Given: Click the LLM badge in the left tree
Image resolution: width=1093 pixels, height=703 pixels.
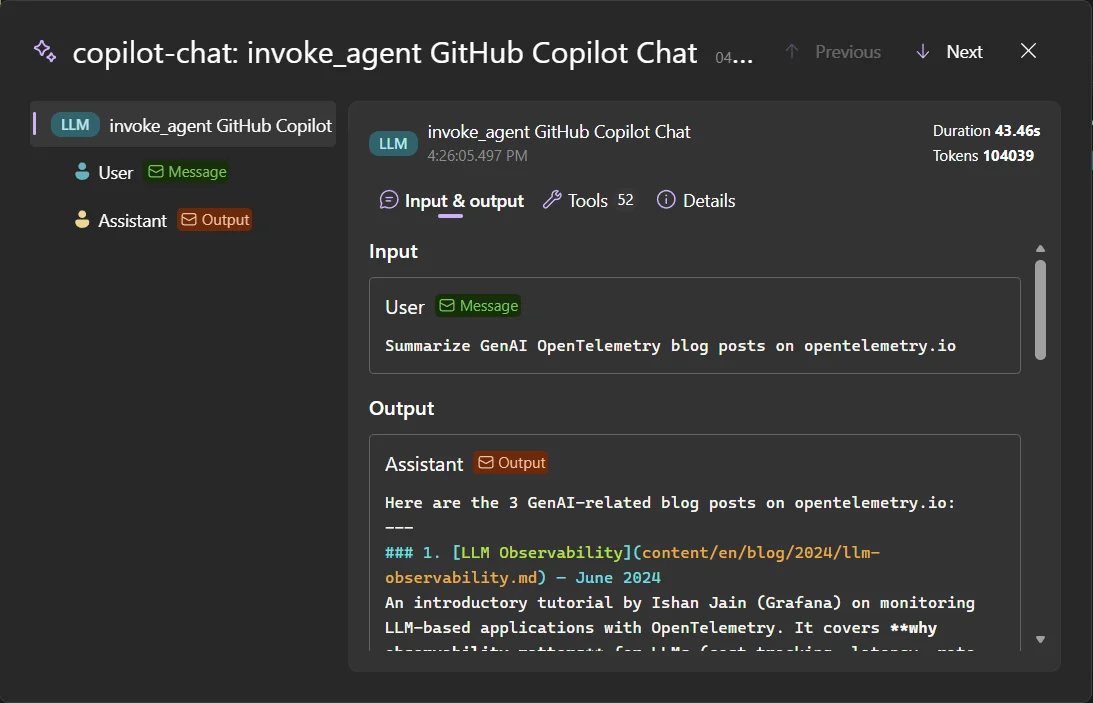Looking at the screenshot, I should click(x=75, y=125).
